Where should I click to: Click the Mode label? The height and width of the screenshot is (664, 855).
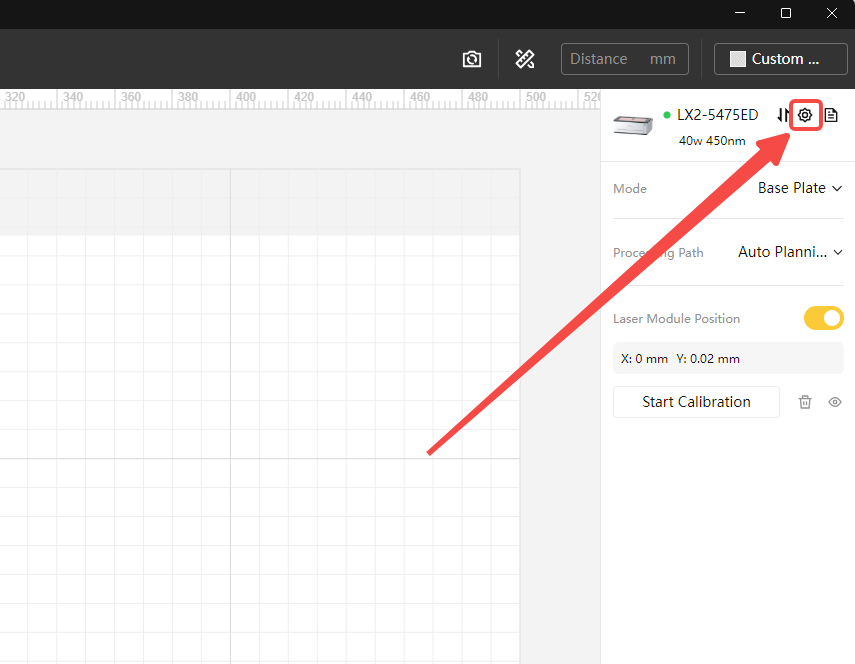point(630,189)
